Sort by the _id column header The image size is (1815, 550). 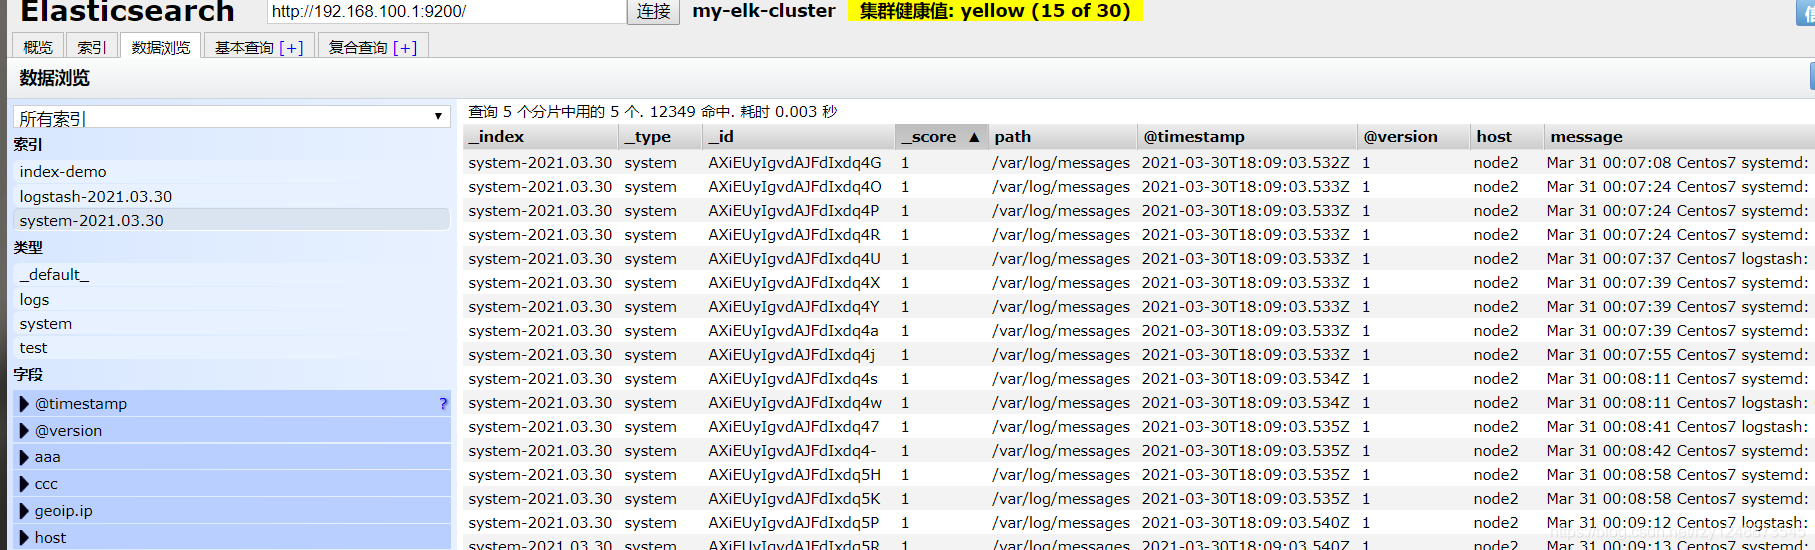pyautogui.click(x=798, y=136)
